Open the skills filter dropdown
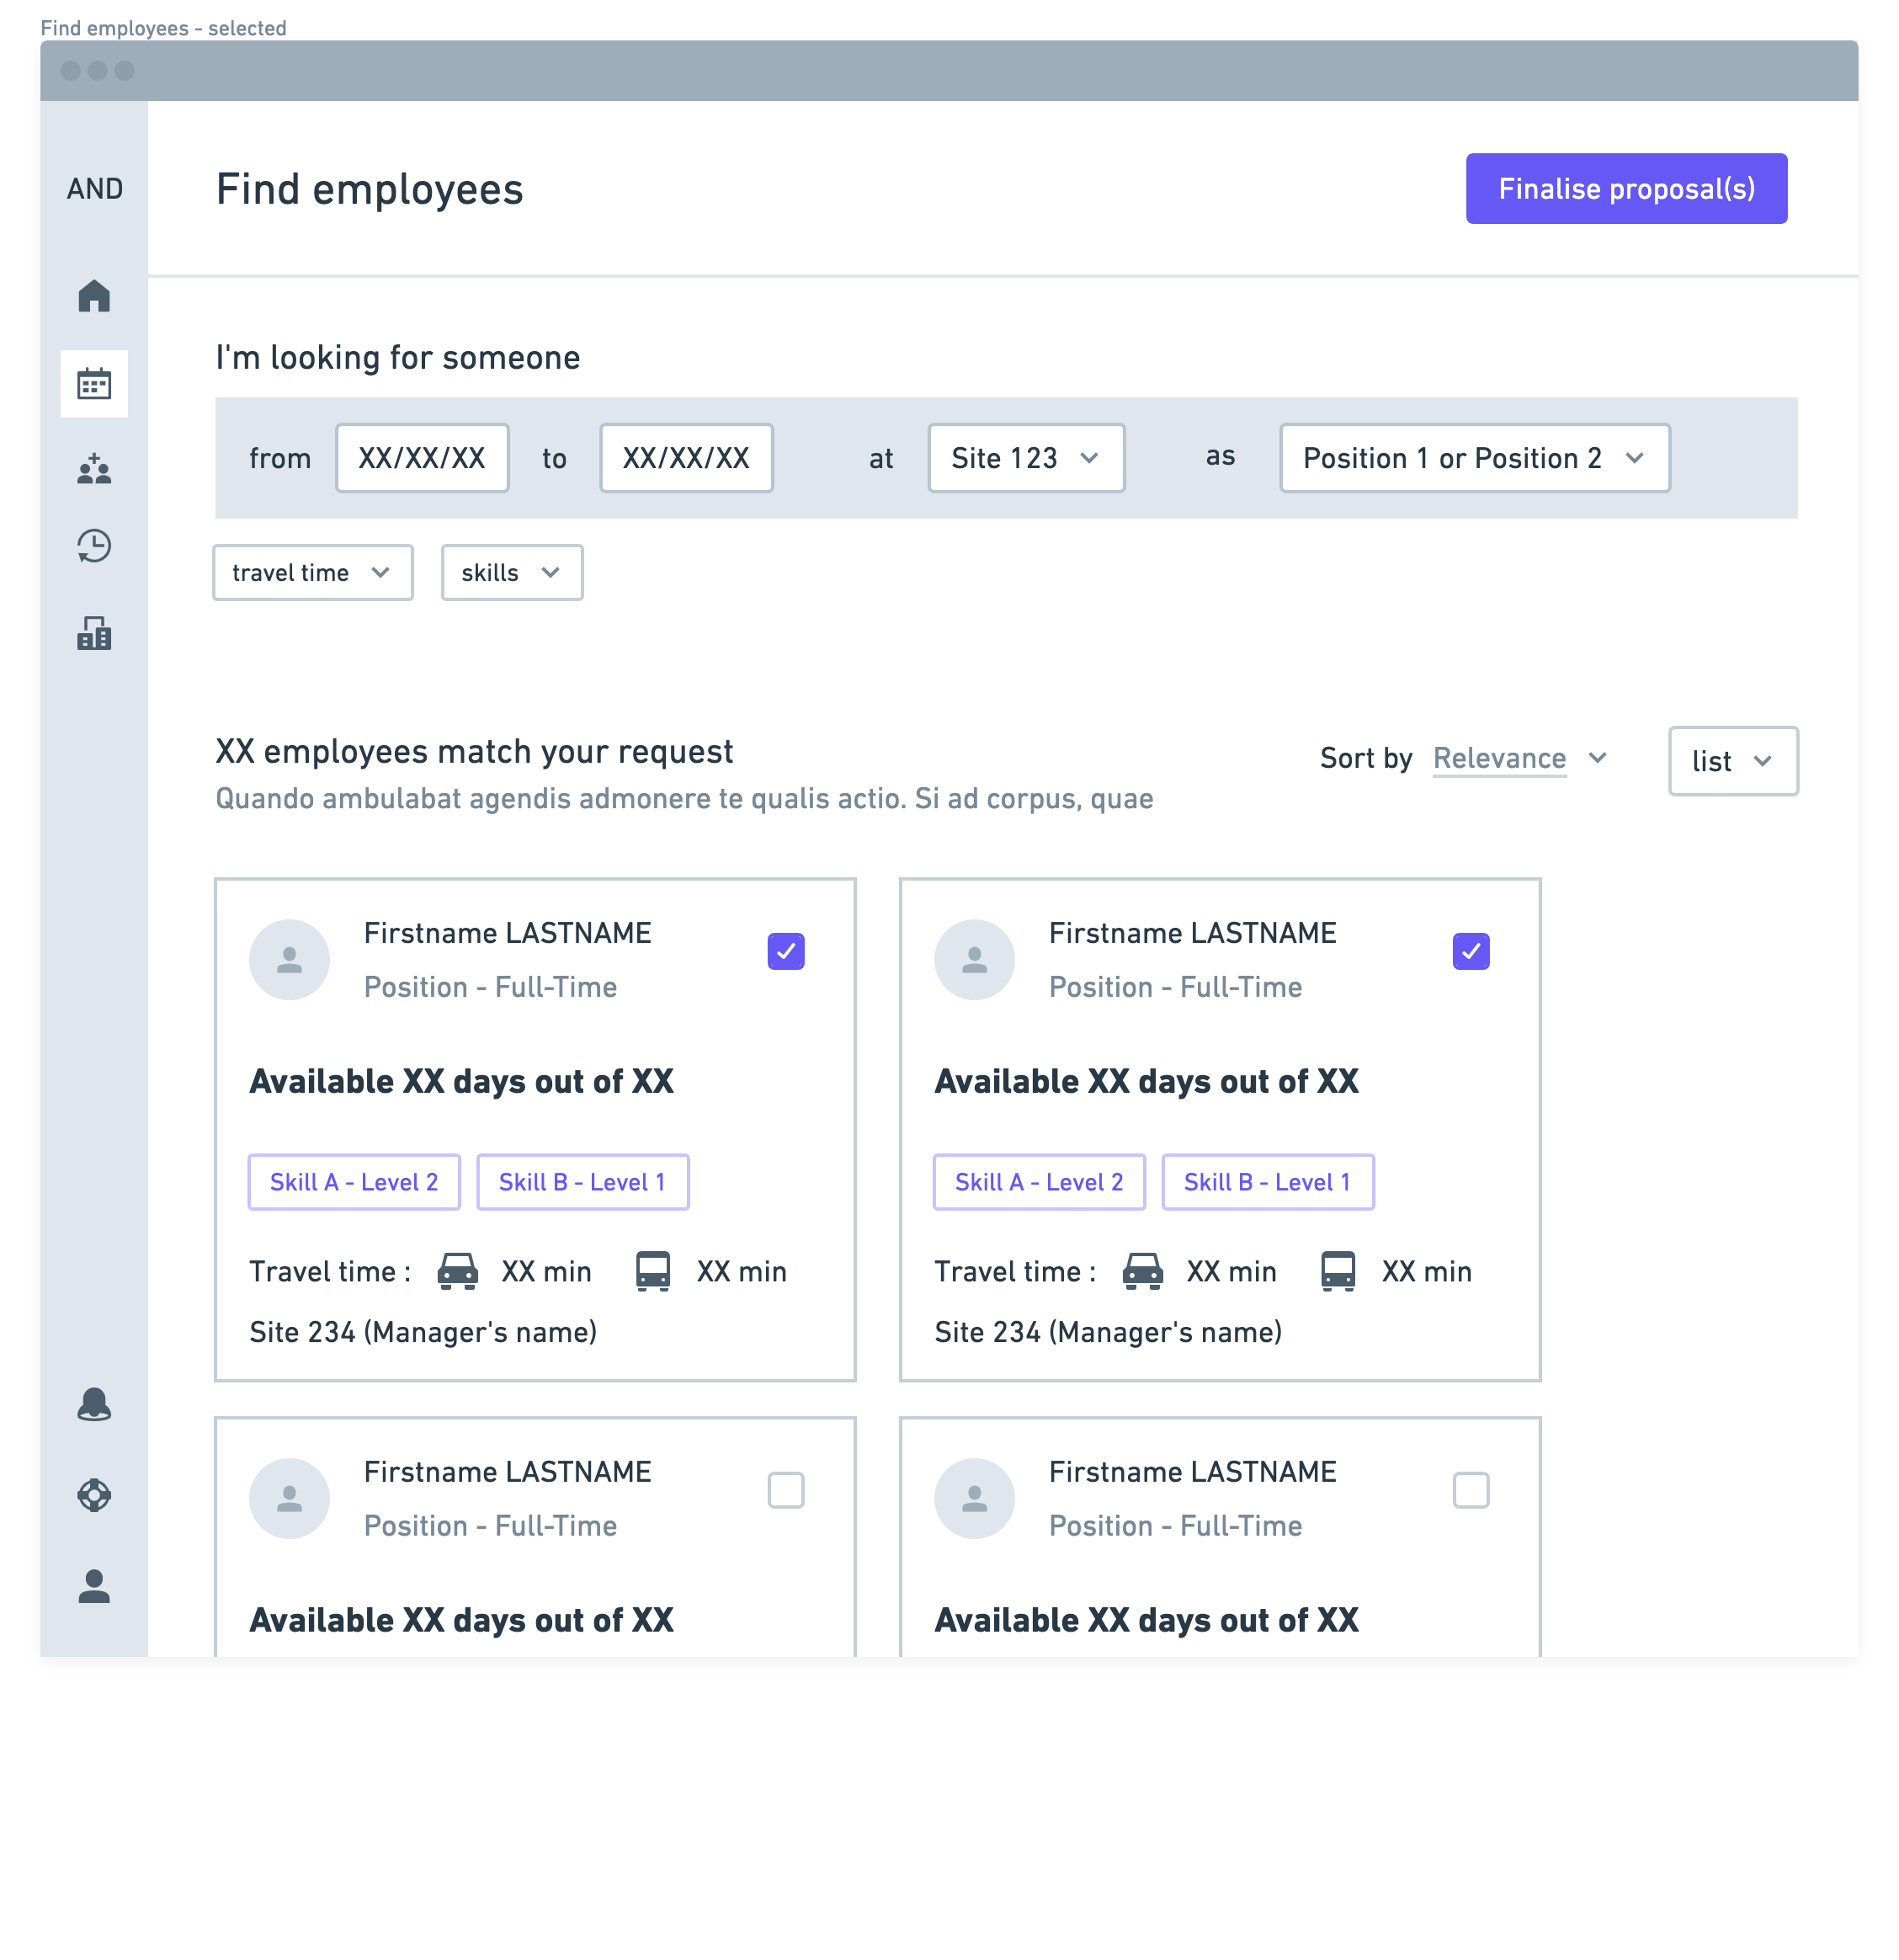 tap(512, 572)
